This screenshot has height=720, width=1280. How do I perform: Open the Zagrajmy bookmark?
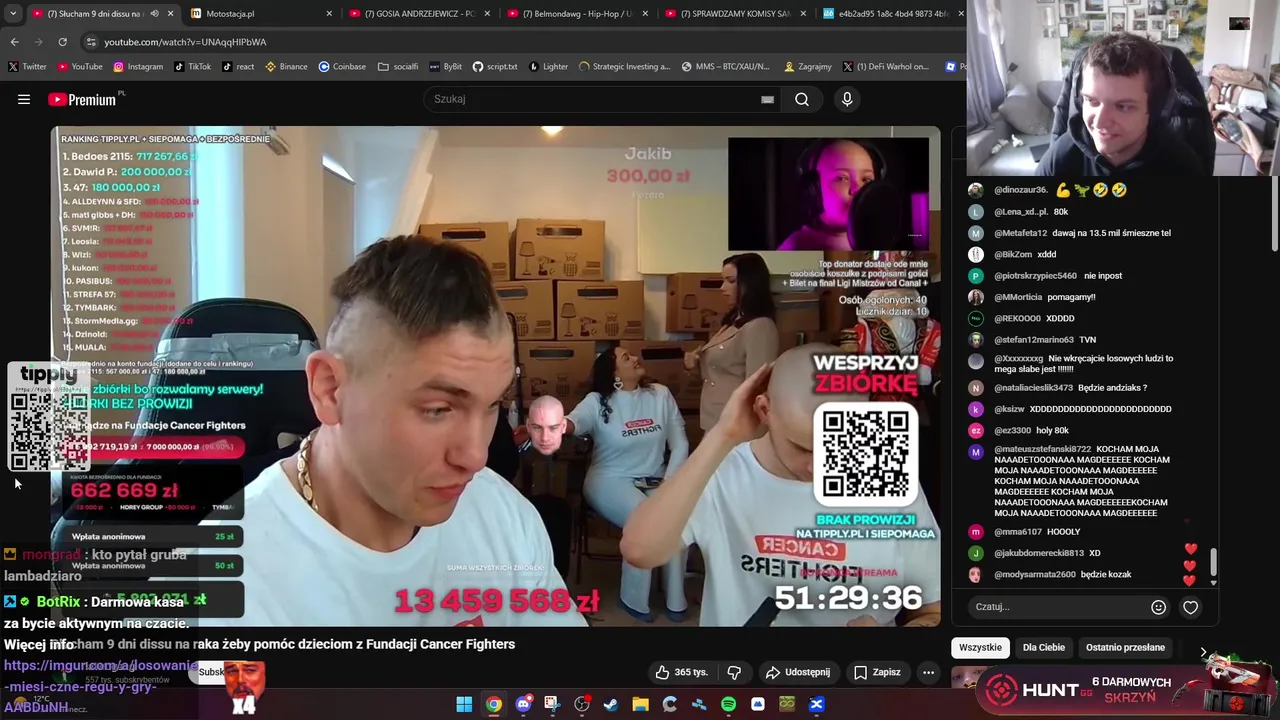pos(808,67)
